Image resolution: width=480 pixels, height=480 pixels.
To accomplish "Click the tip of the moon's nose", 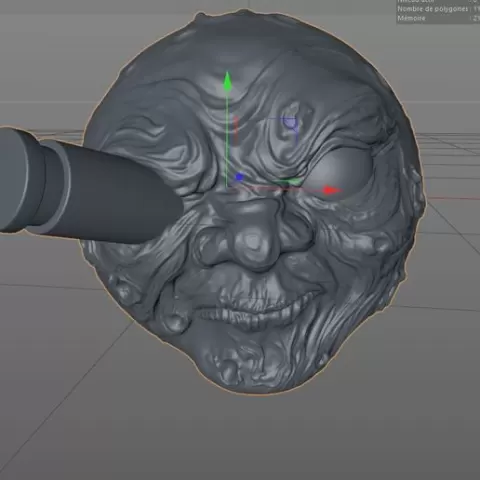I will tap(254, 245).
